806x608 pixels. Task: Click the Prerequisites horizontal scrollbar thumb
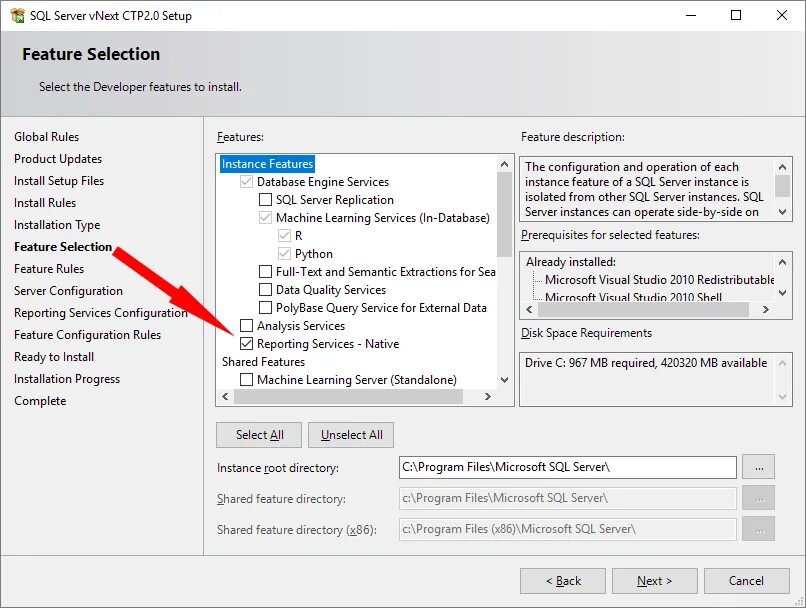(643, 309)
